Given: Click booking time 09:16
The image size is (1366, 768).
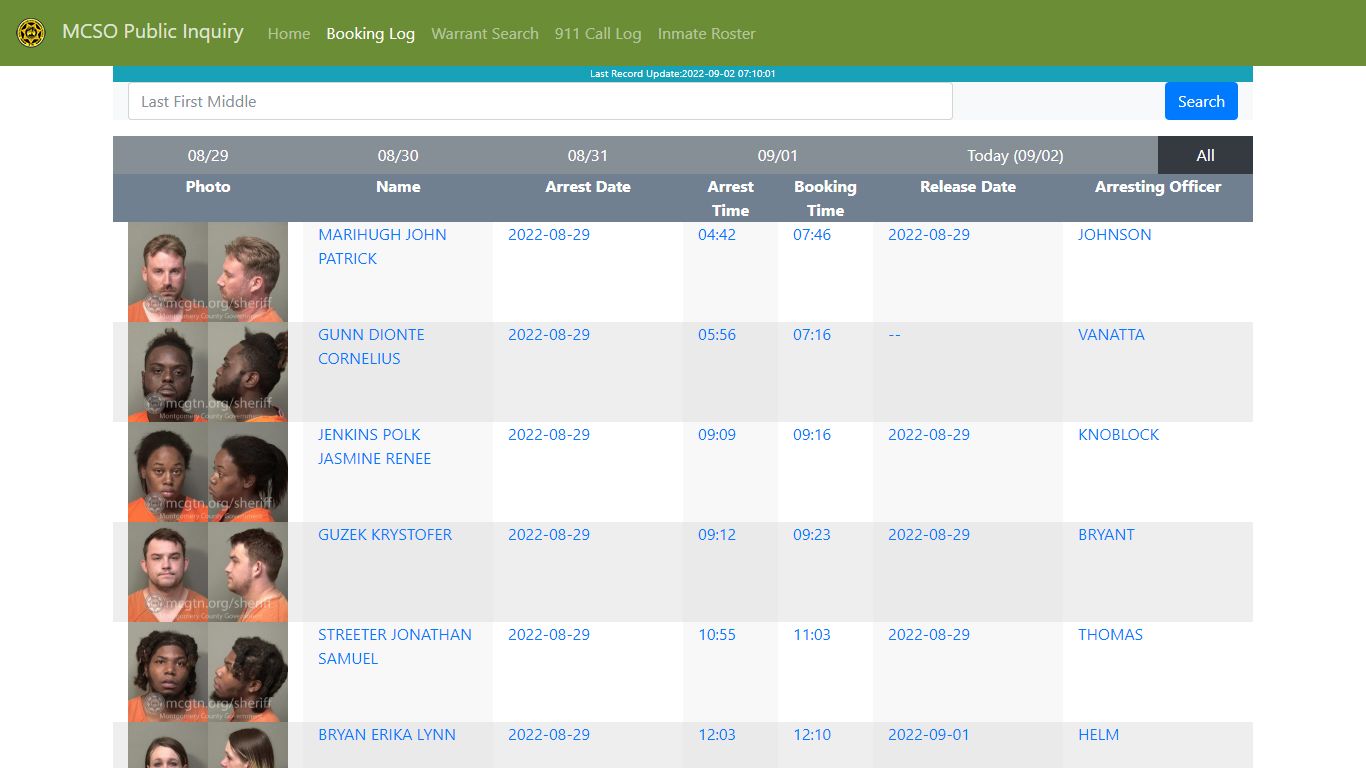Looking at the screenshot, I should tap(812, 434).
